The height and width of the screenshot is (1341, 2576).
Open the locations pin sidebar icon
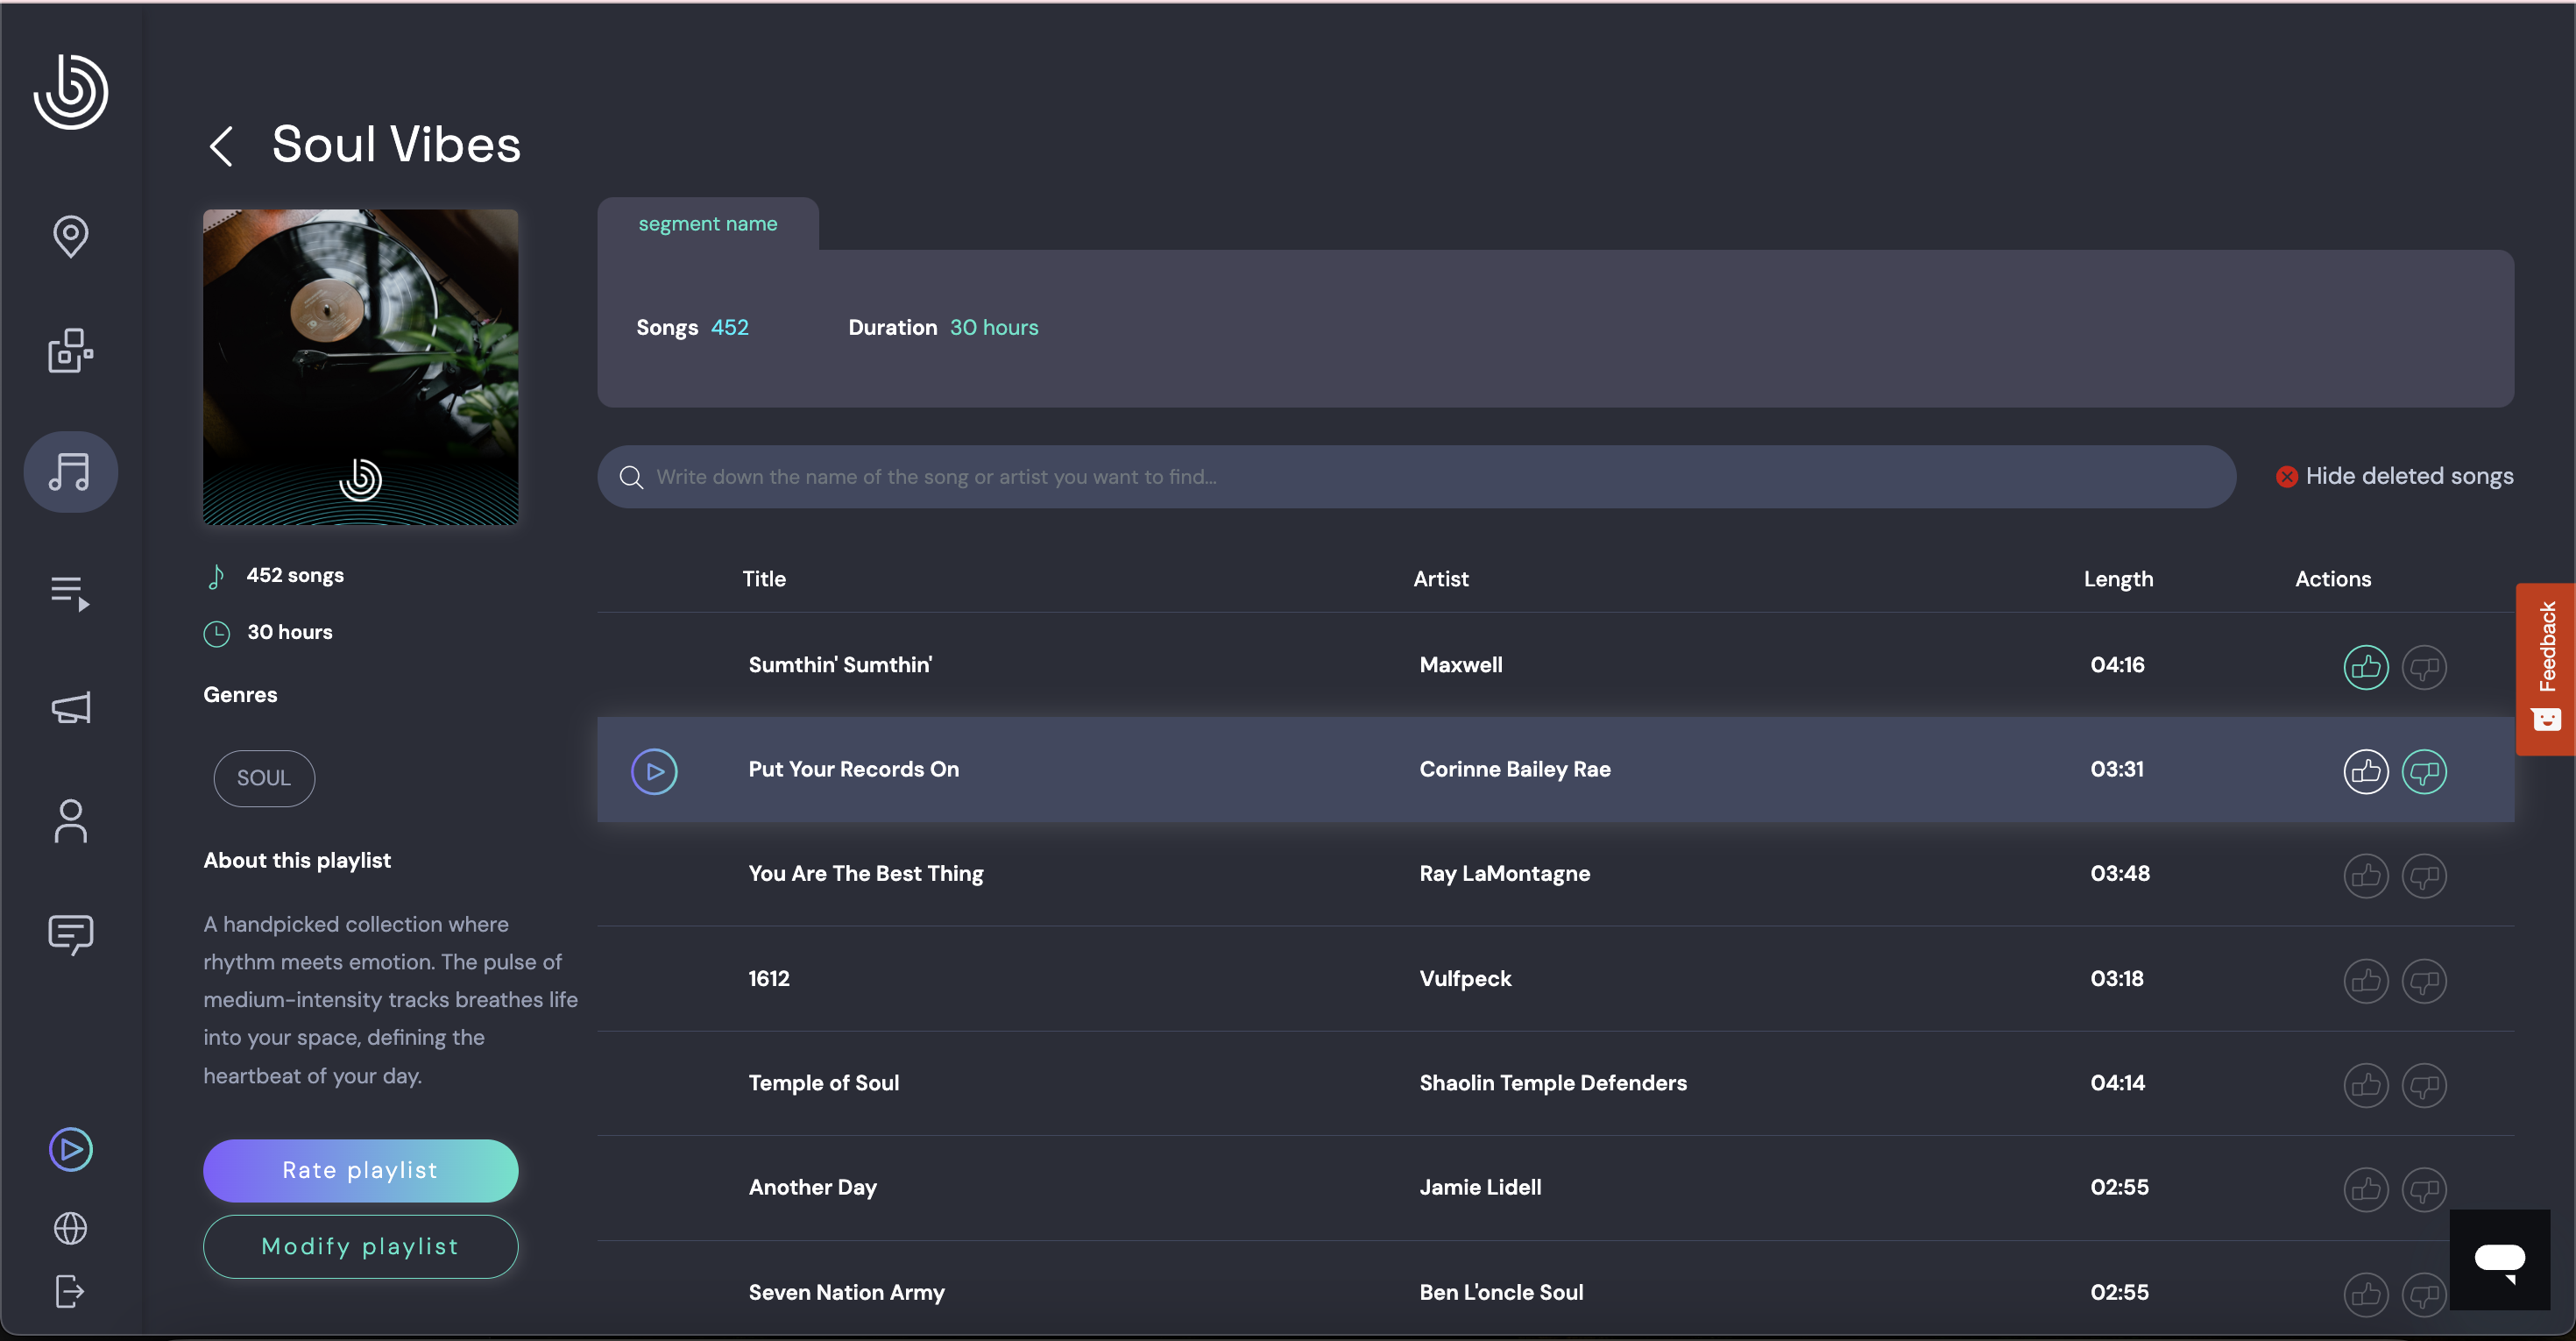(71, 237)
